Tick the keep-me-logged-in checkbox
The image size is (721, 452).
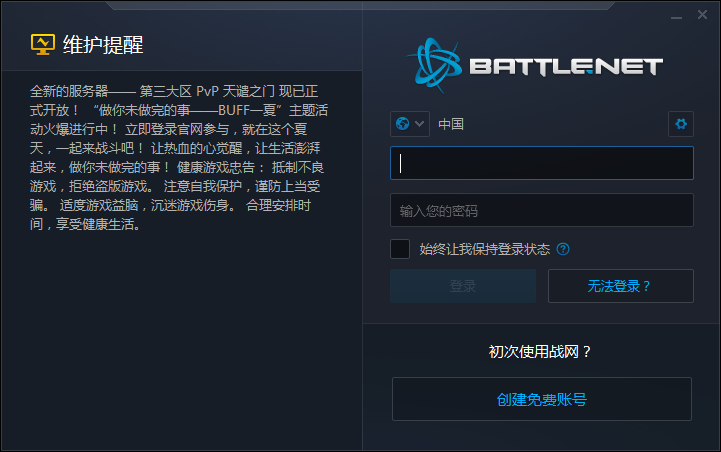click(400, 249)
